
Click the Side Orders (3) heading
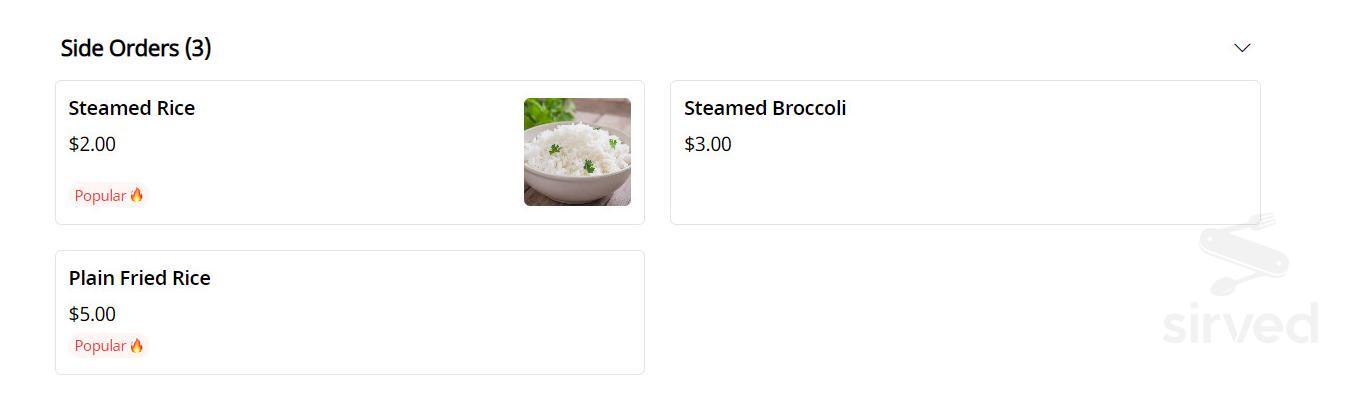(136, 48)
